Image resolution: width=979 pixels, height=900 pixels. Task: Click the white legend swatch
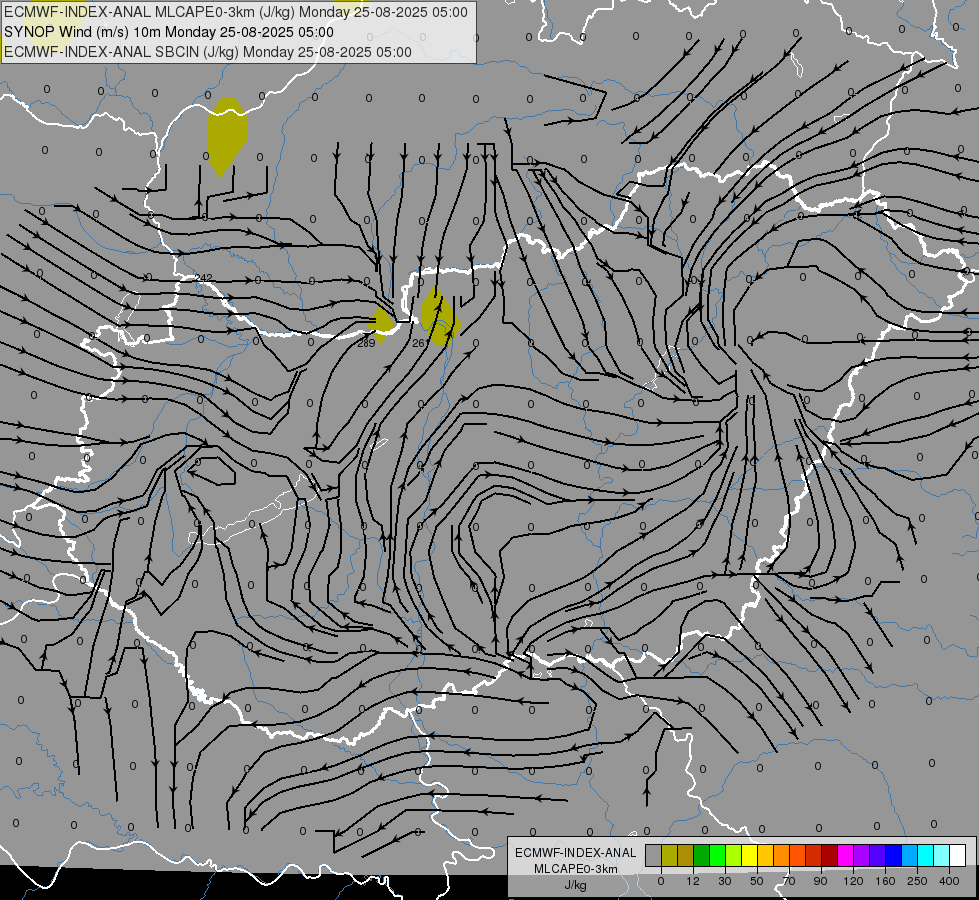[x=958, y=856]
